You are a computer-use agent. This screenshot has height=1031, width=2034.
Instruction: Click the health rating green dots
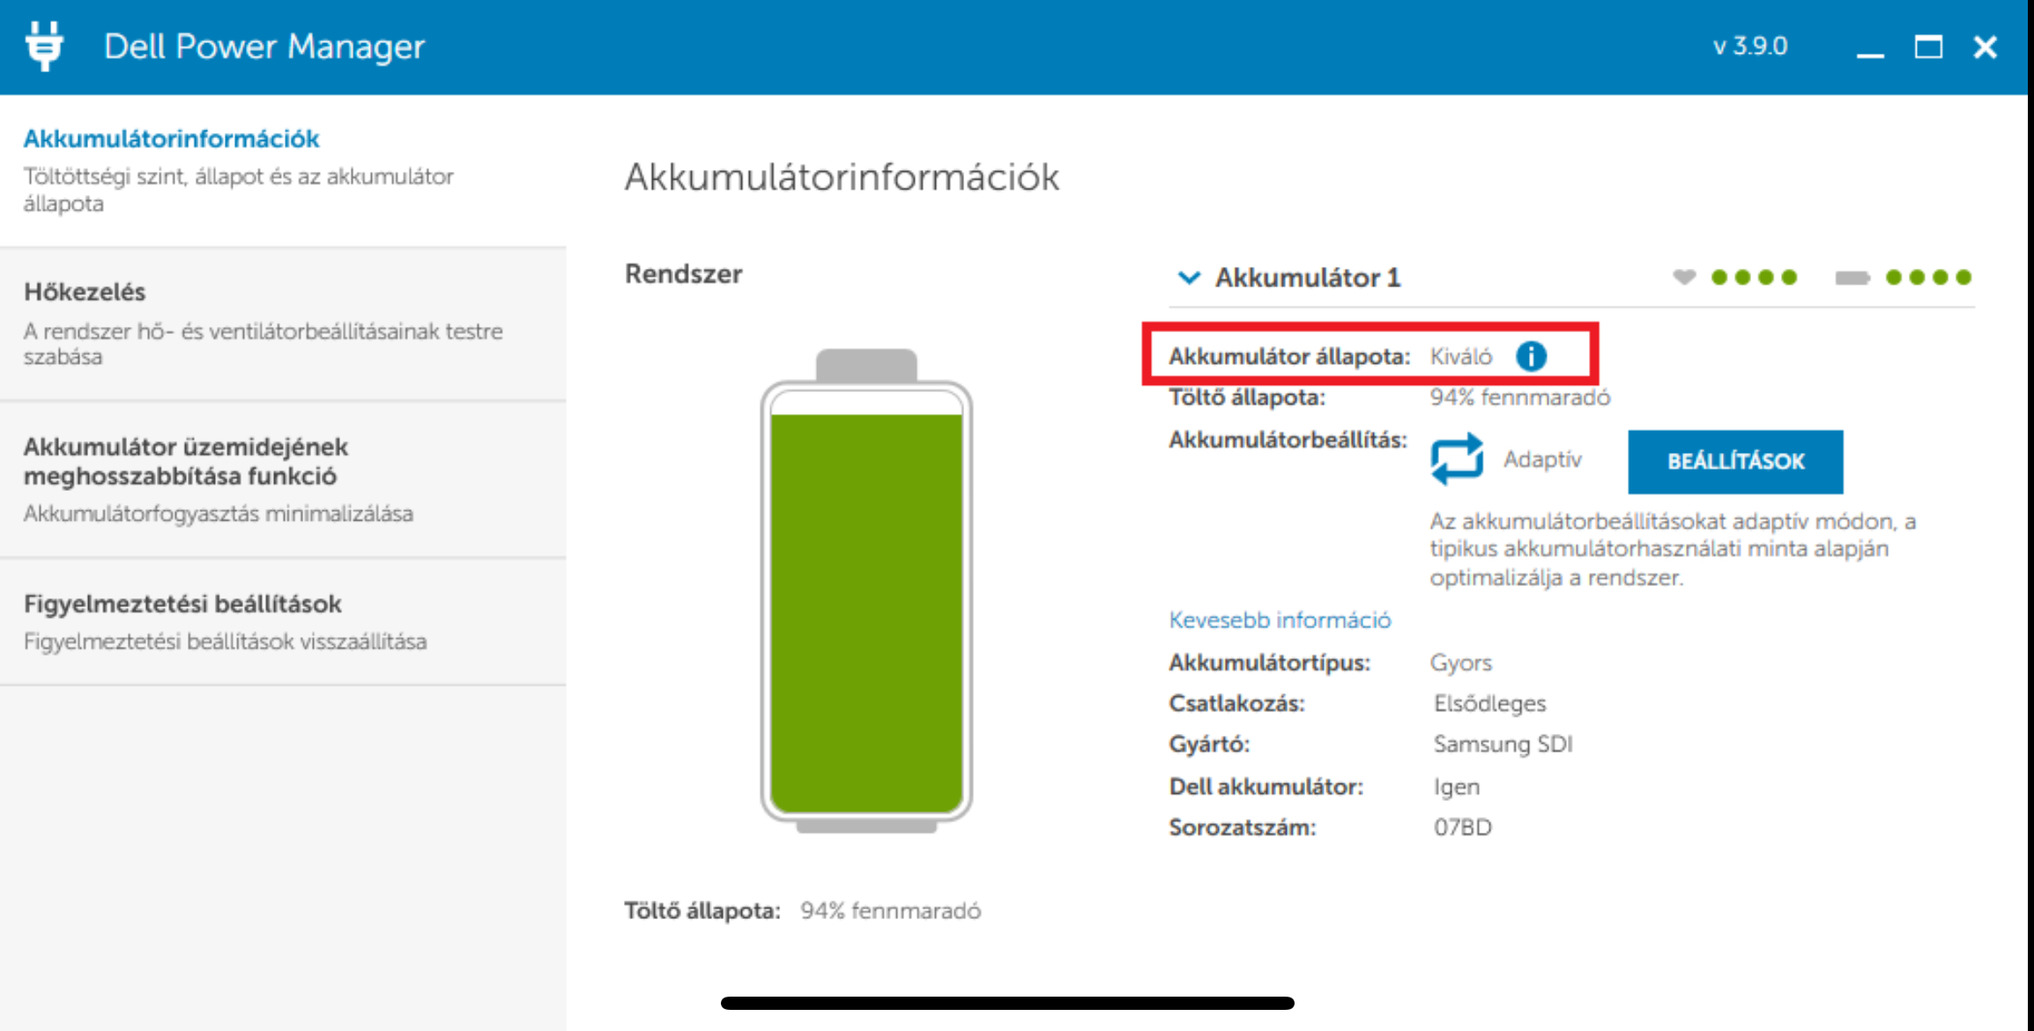[1754, 277]
